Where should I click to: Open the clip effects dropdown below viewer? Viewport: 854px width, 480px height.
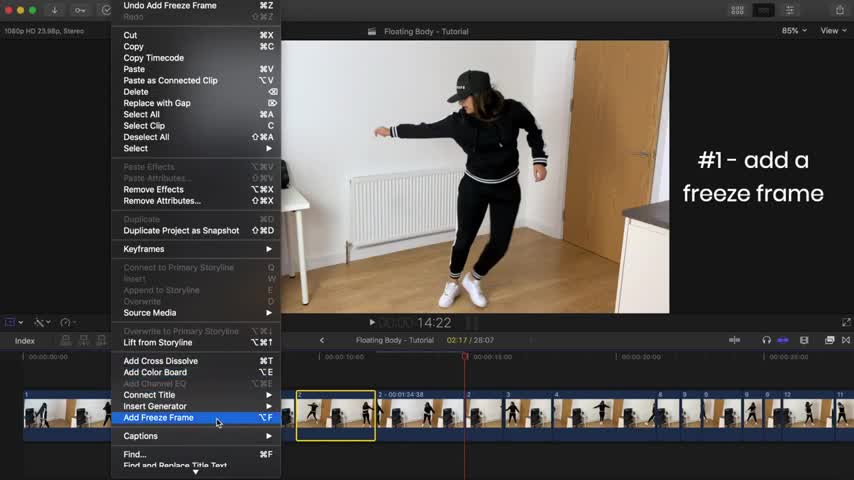13,323
